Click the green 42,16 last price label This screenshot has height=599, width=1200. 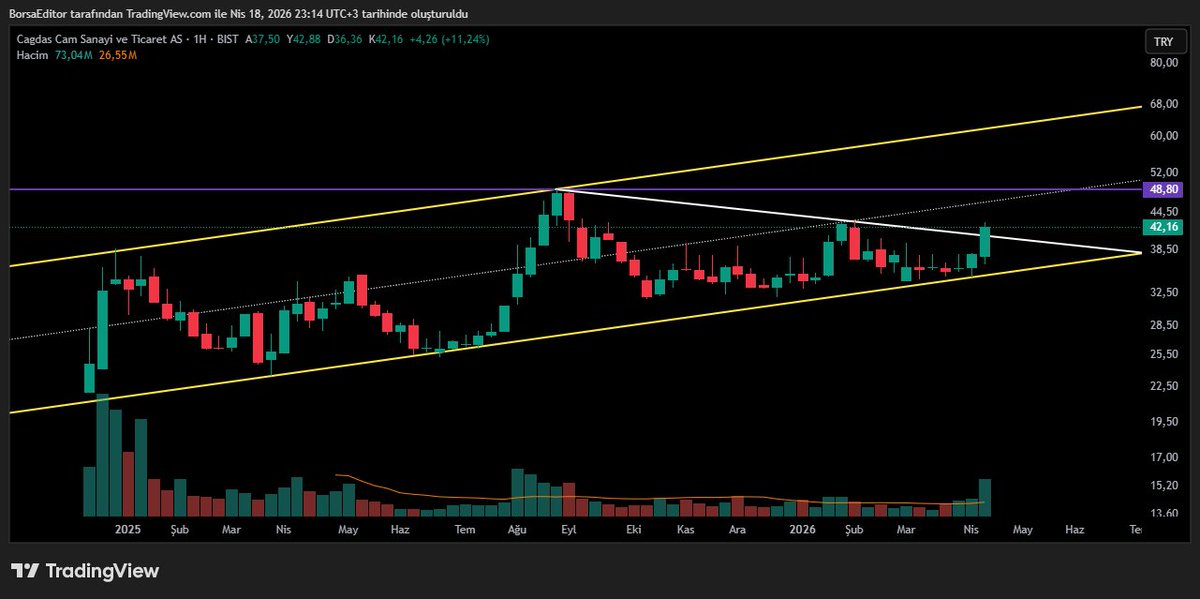pyautogui.click(x=1165, y=227)
